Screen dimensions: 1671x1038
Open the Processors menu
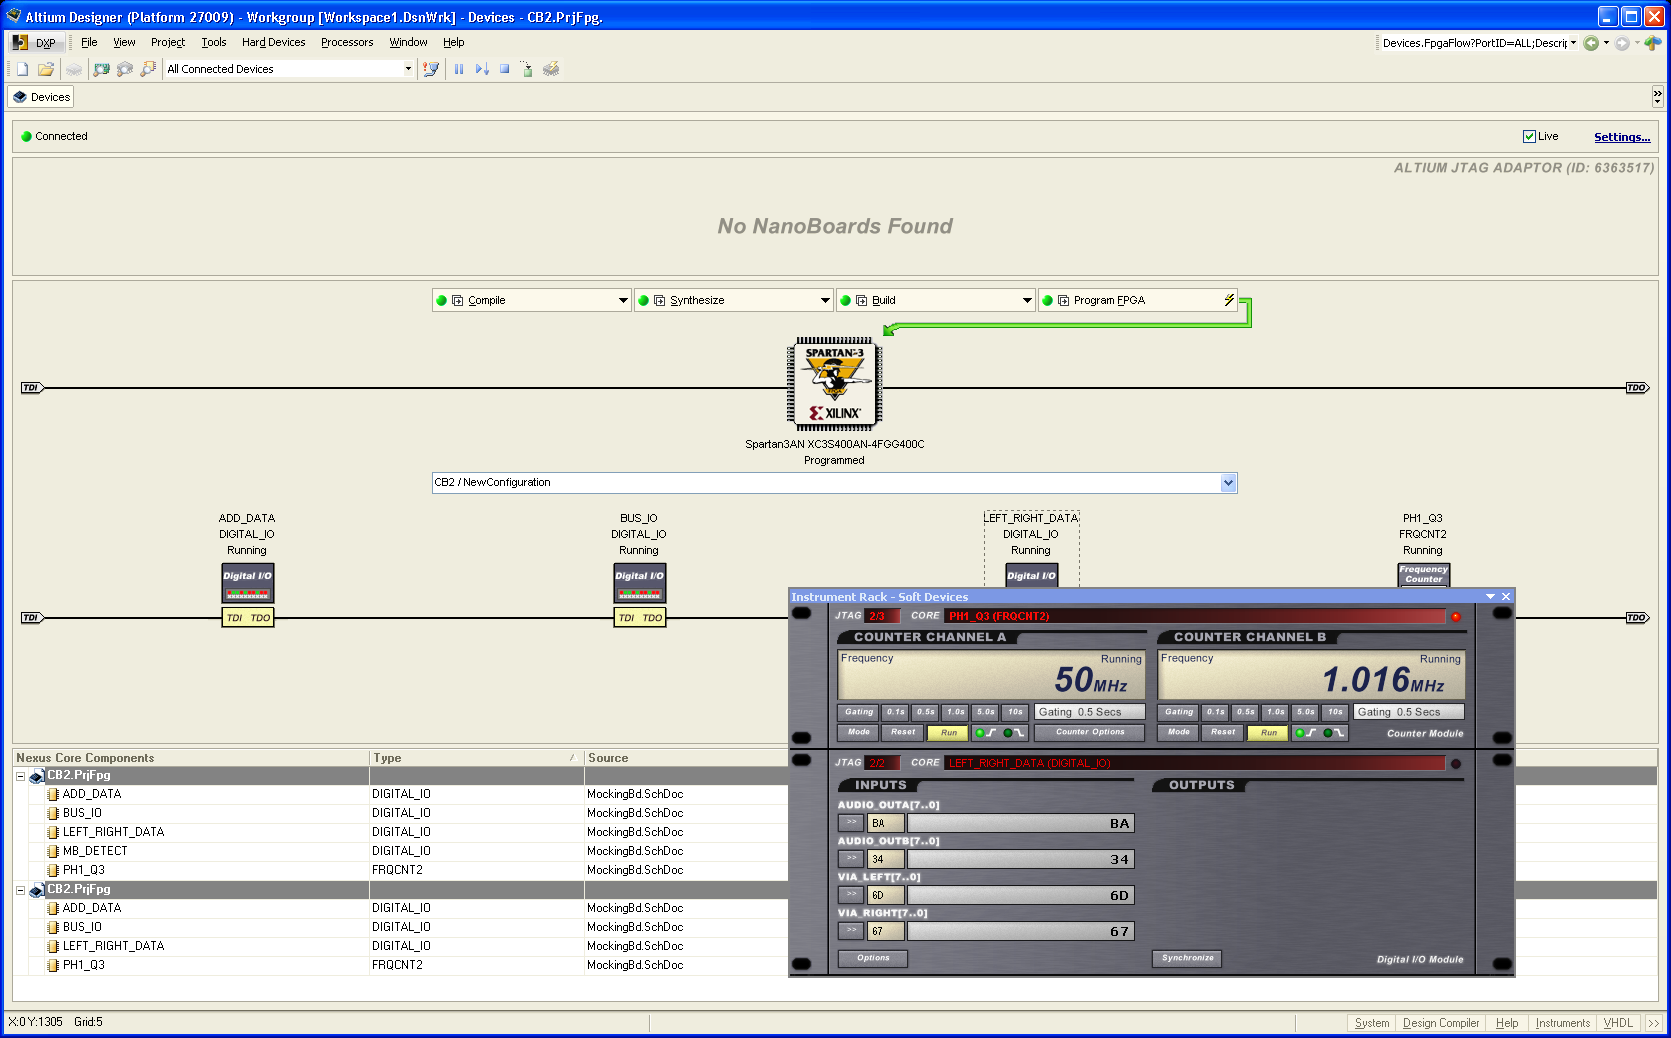[347, 42]
